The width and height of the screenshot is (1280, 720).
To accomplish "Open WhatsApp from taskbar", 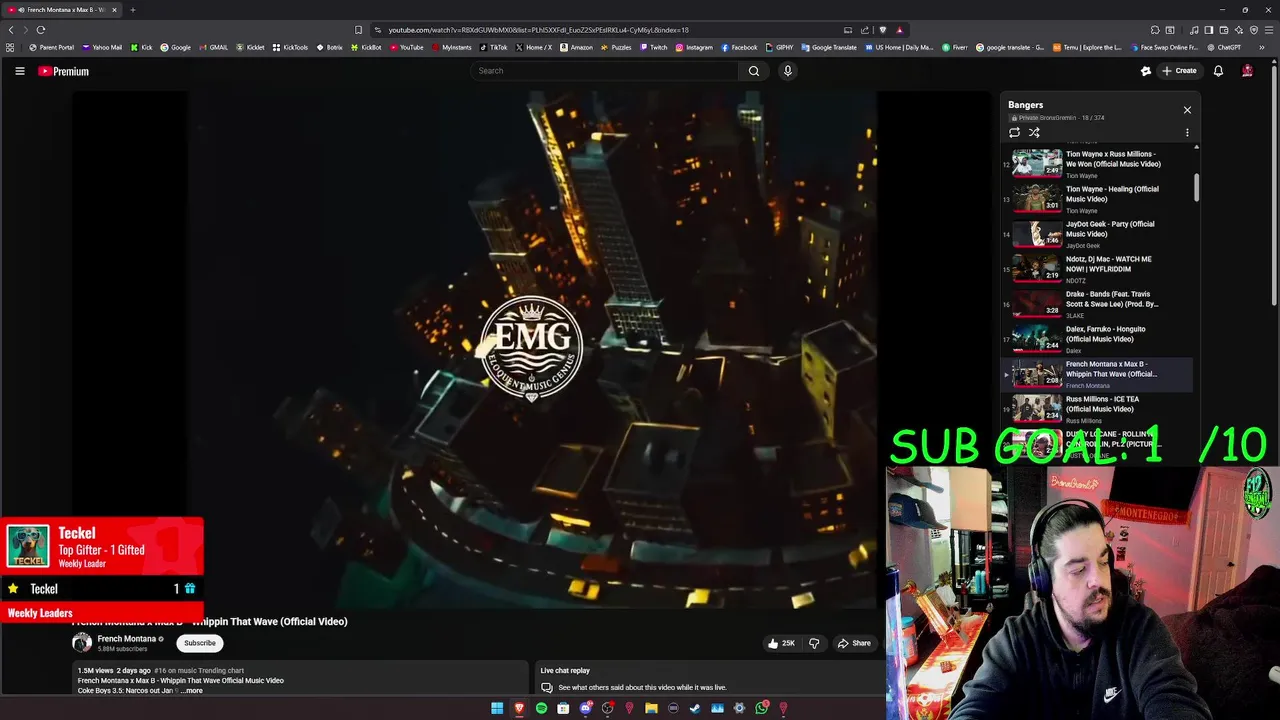I will tap(761, 708).
